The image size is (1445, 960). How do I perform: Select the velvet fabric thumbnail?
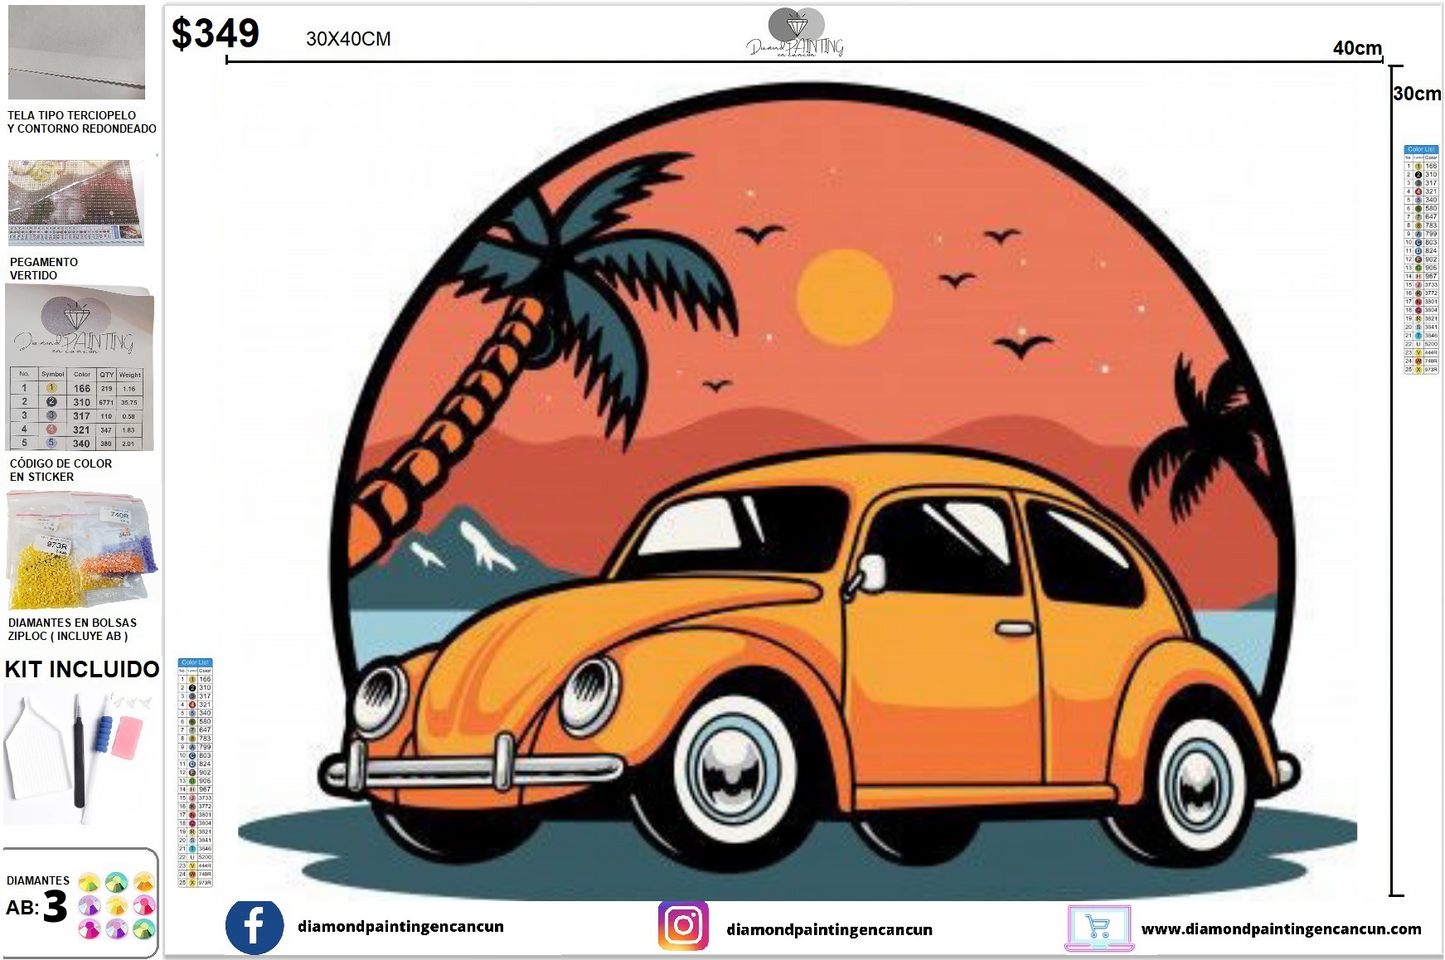[x=77, y=52]
